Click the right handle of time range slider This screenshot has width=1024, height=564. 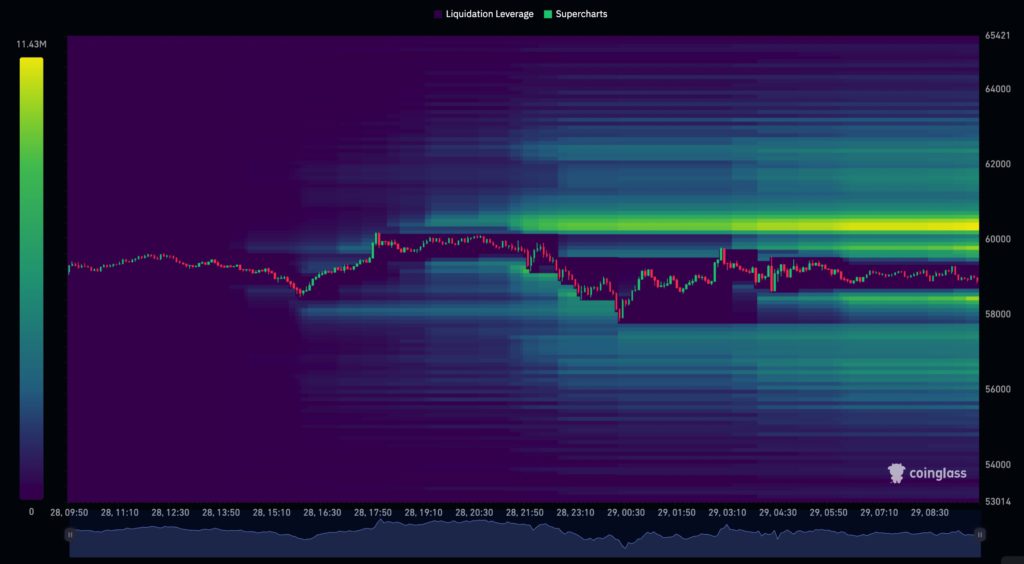[x=980, y=535]
